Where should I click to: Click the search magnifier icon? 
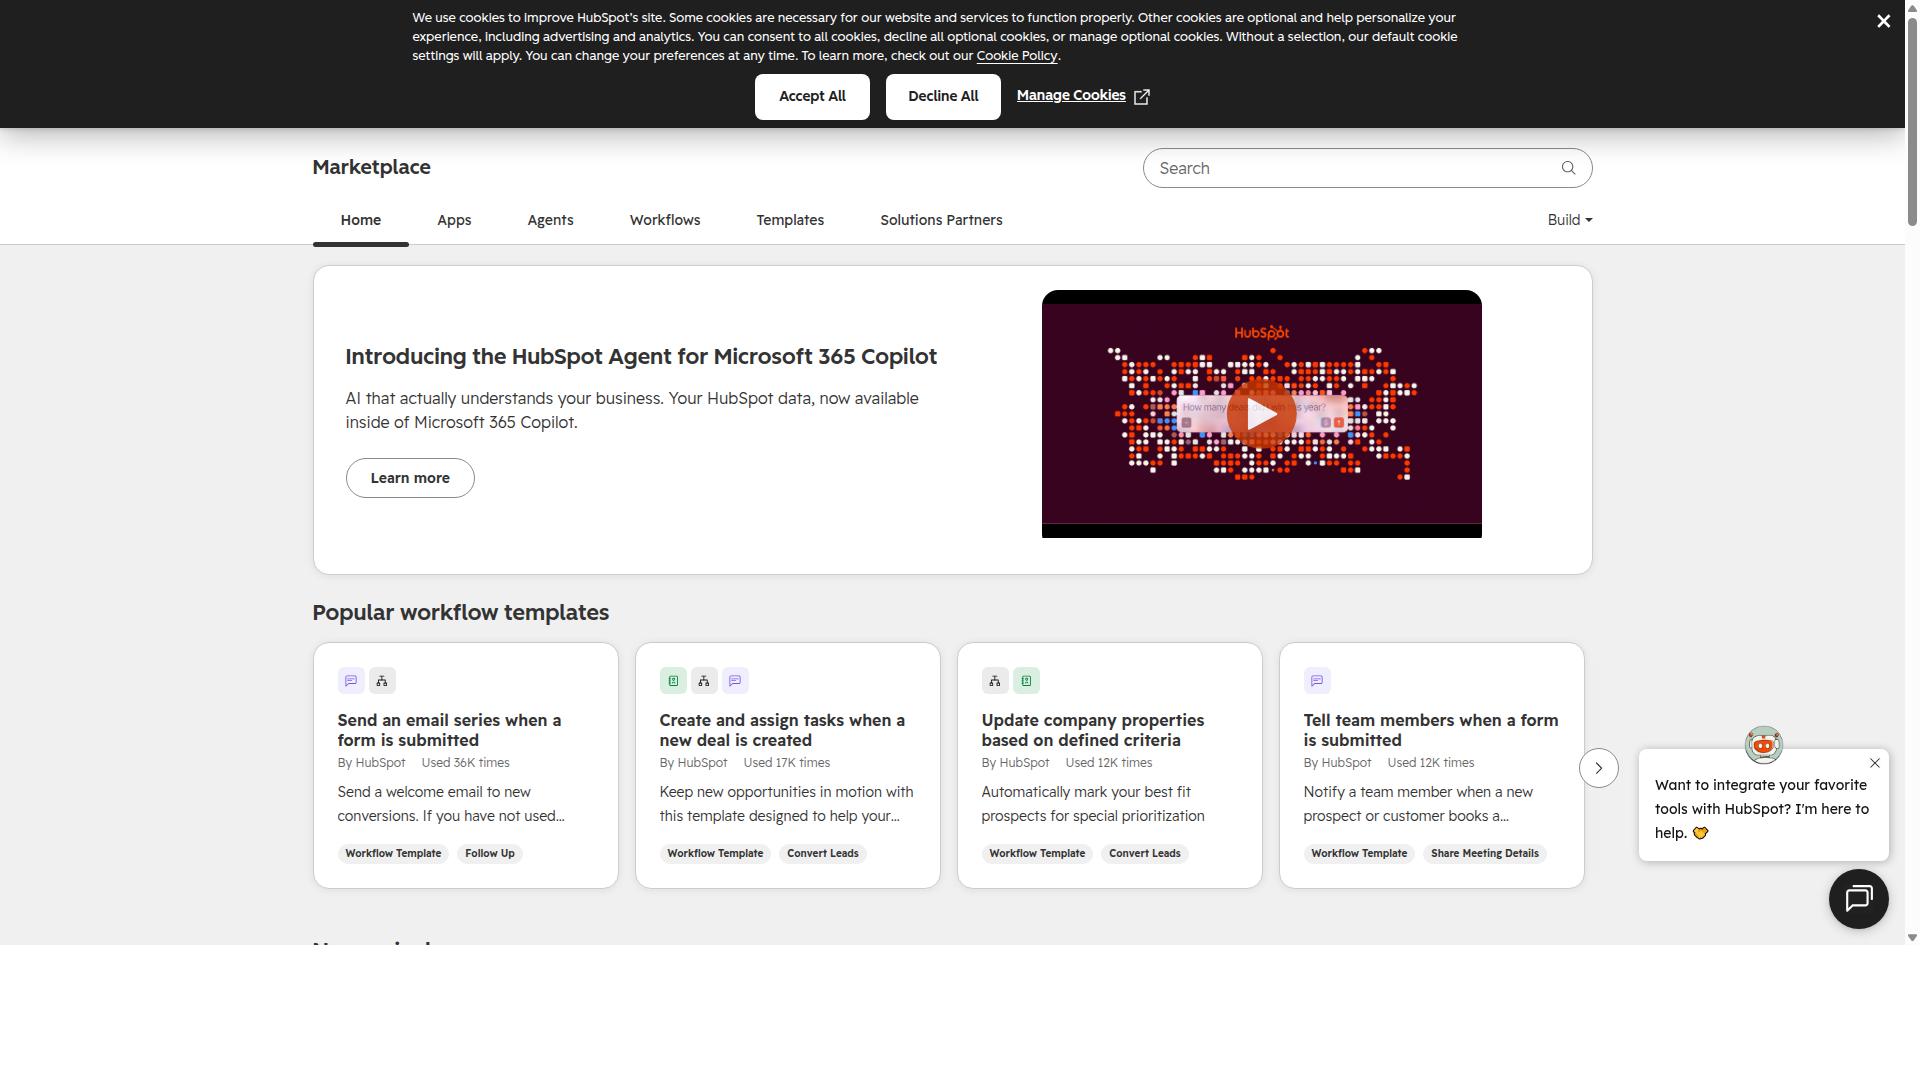(1568, 168)
